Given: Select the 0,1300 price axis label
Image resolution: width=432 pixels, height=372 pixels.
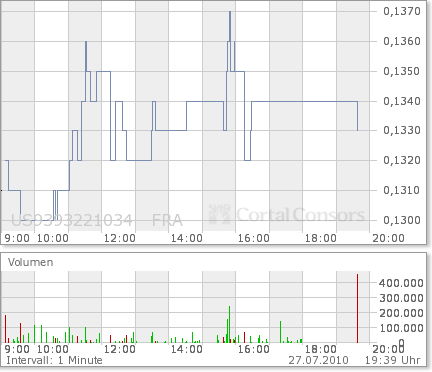Looking at the screenshot, I should click(x=402, y=220).
